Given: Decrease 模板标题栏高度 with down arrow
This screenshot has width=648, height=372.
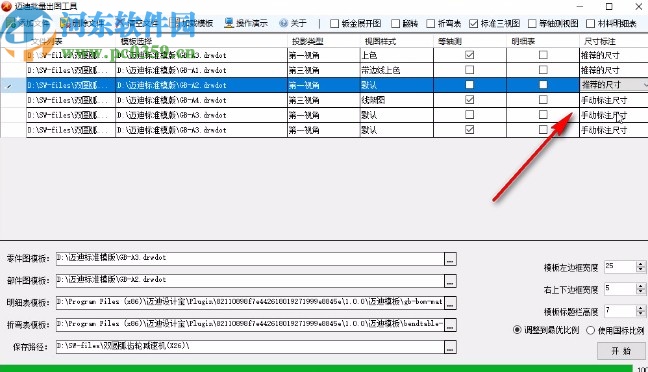Looking at the screenshot, I should [641, 314].
